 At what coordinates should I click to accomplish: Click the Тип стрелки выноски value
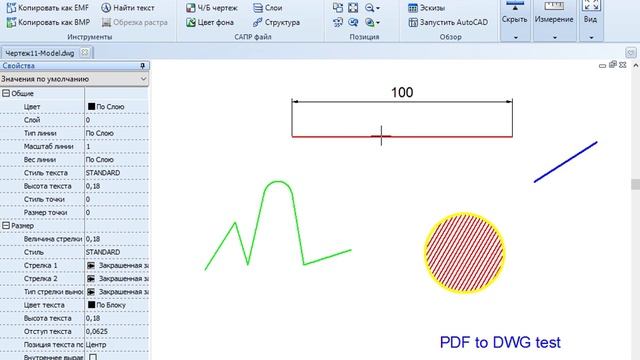coord(117,292)
